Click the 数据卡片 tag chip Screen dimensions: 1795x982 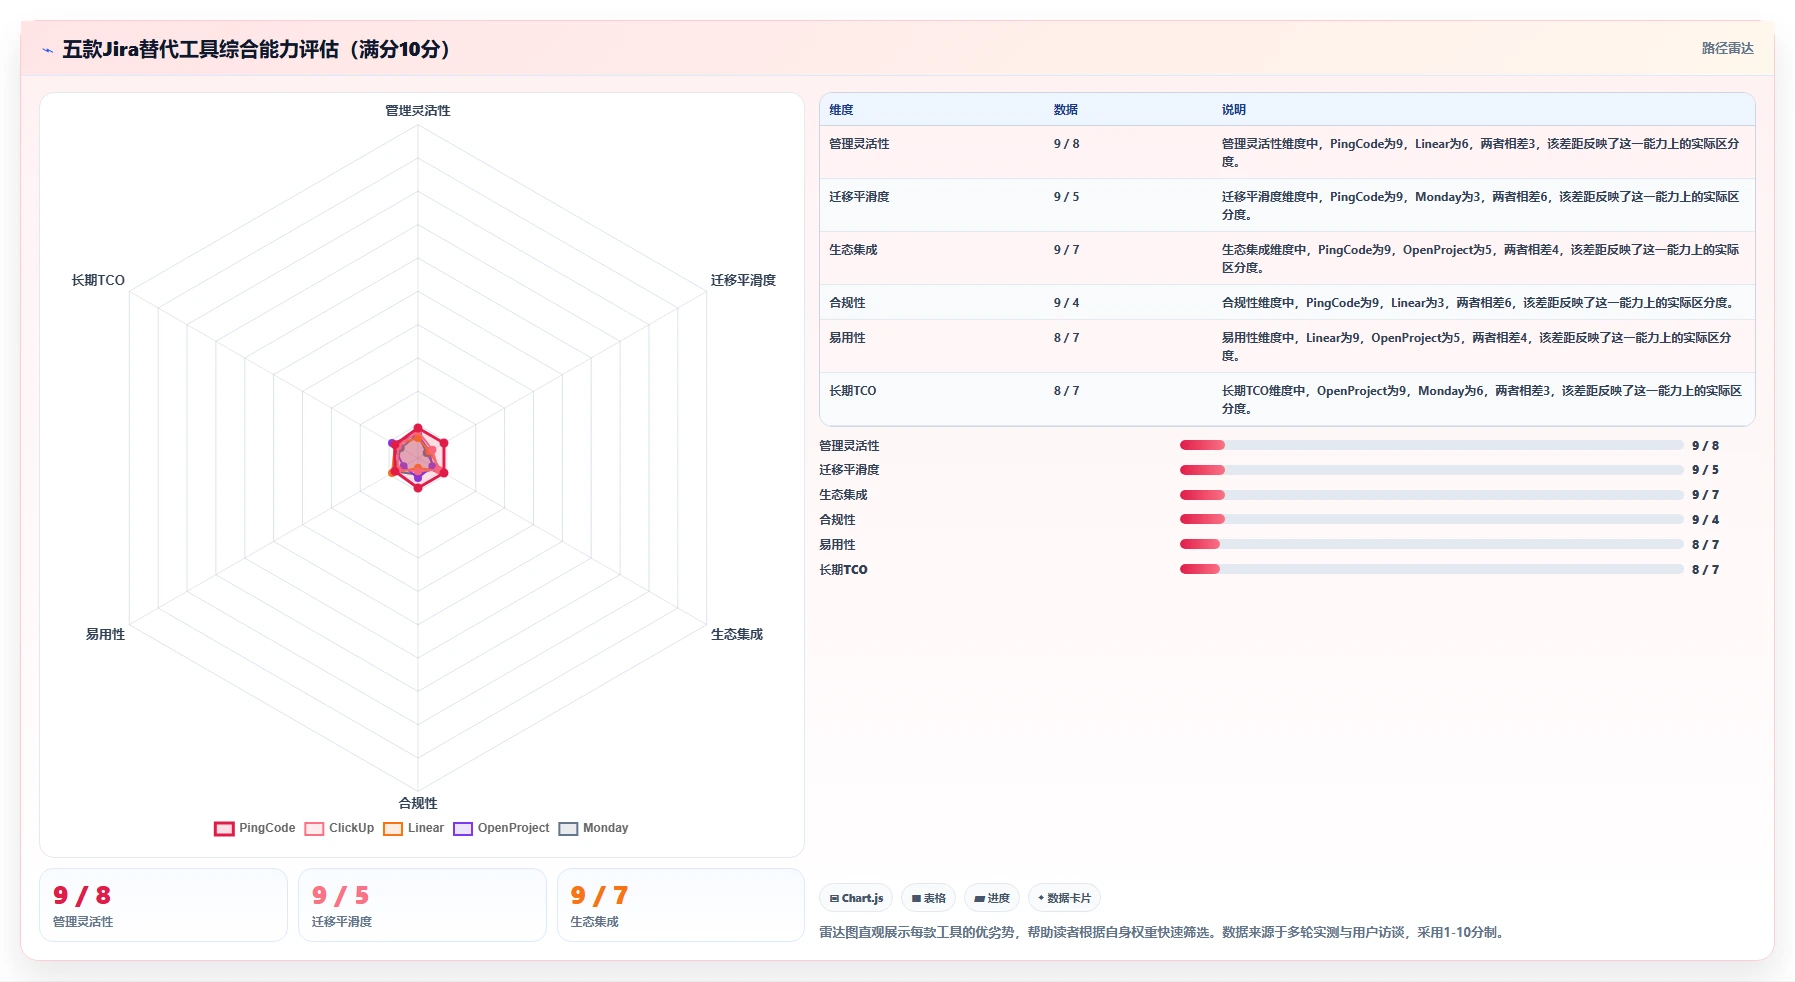point(1065,898)
